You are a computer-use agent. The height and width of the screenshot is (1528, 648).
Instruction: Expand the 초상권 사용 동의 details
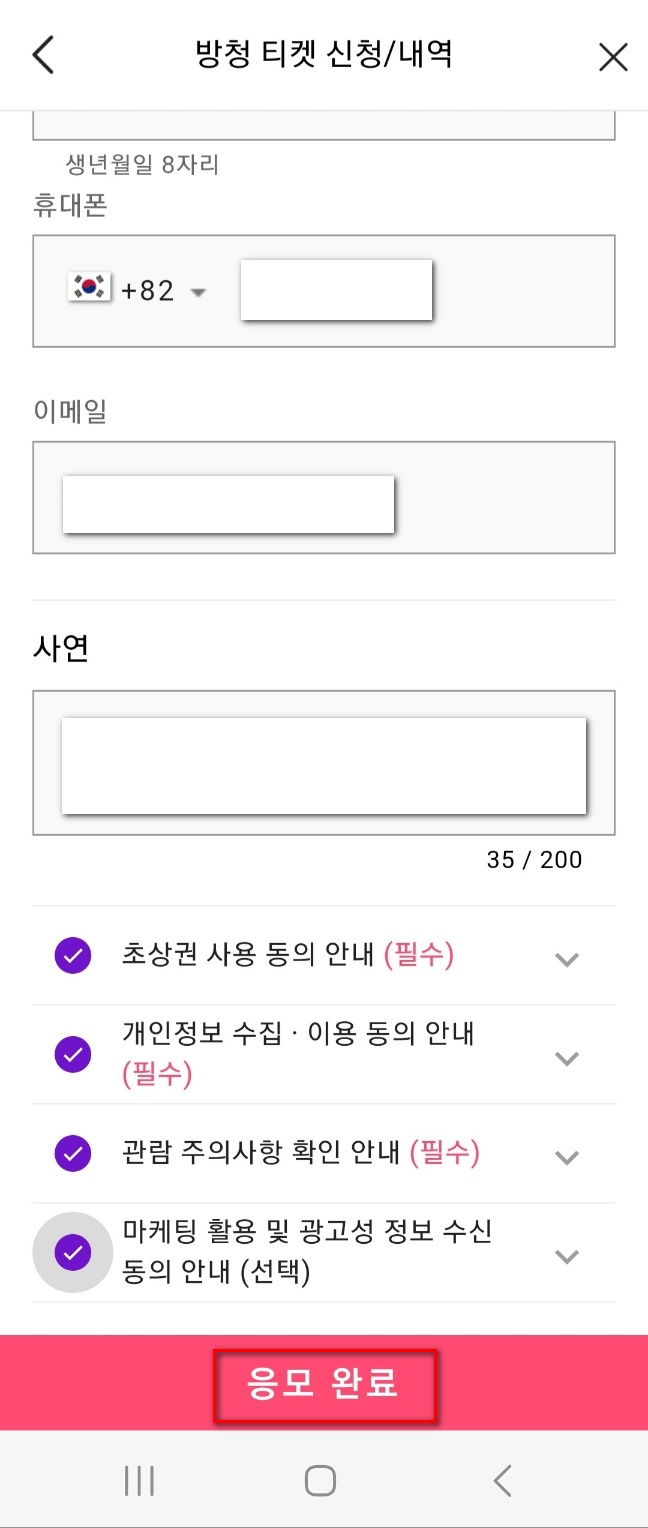pyautogui.click(x=567, y=959)
